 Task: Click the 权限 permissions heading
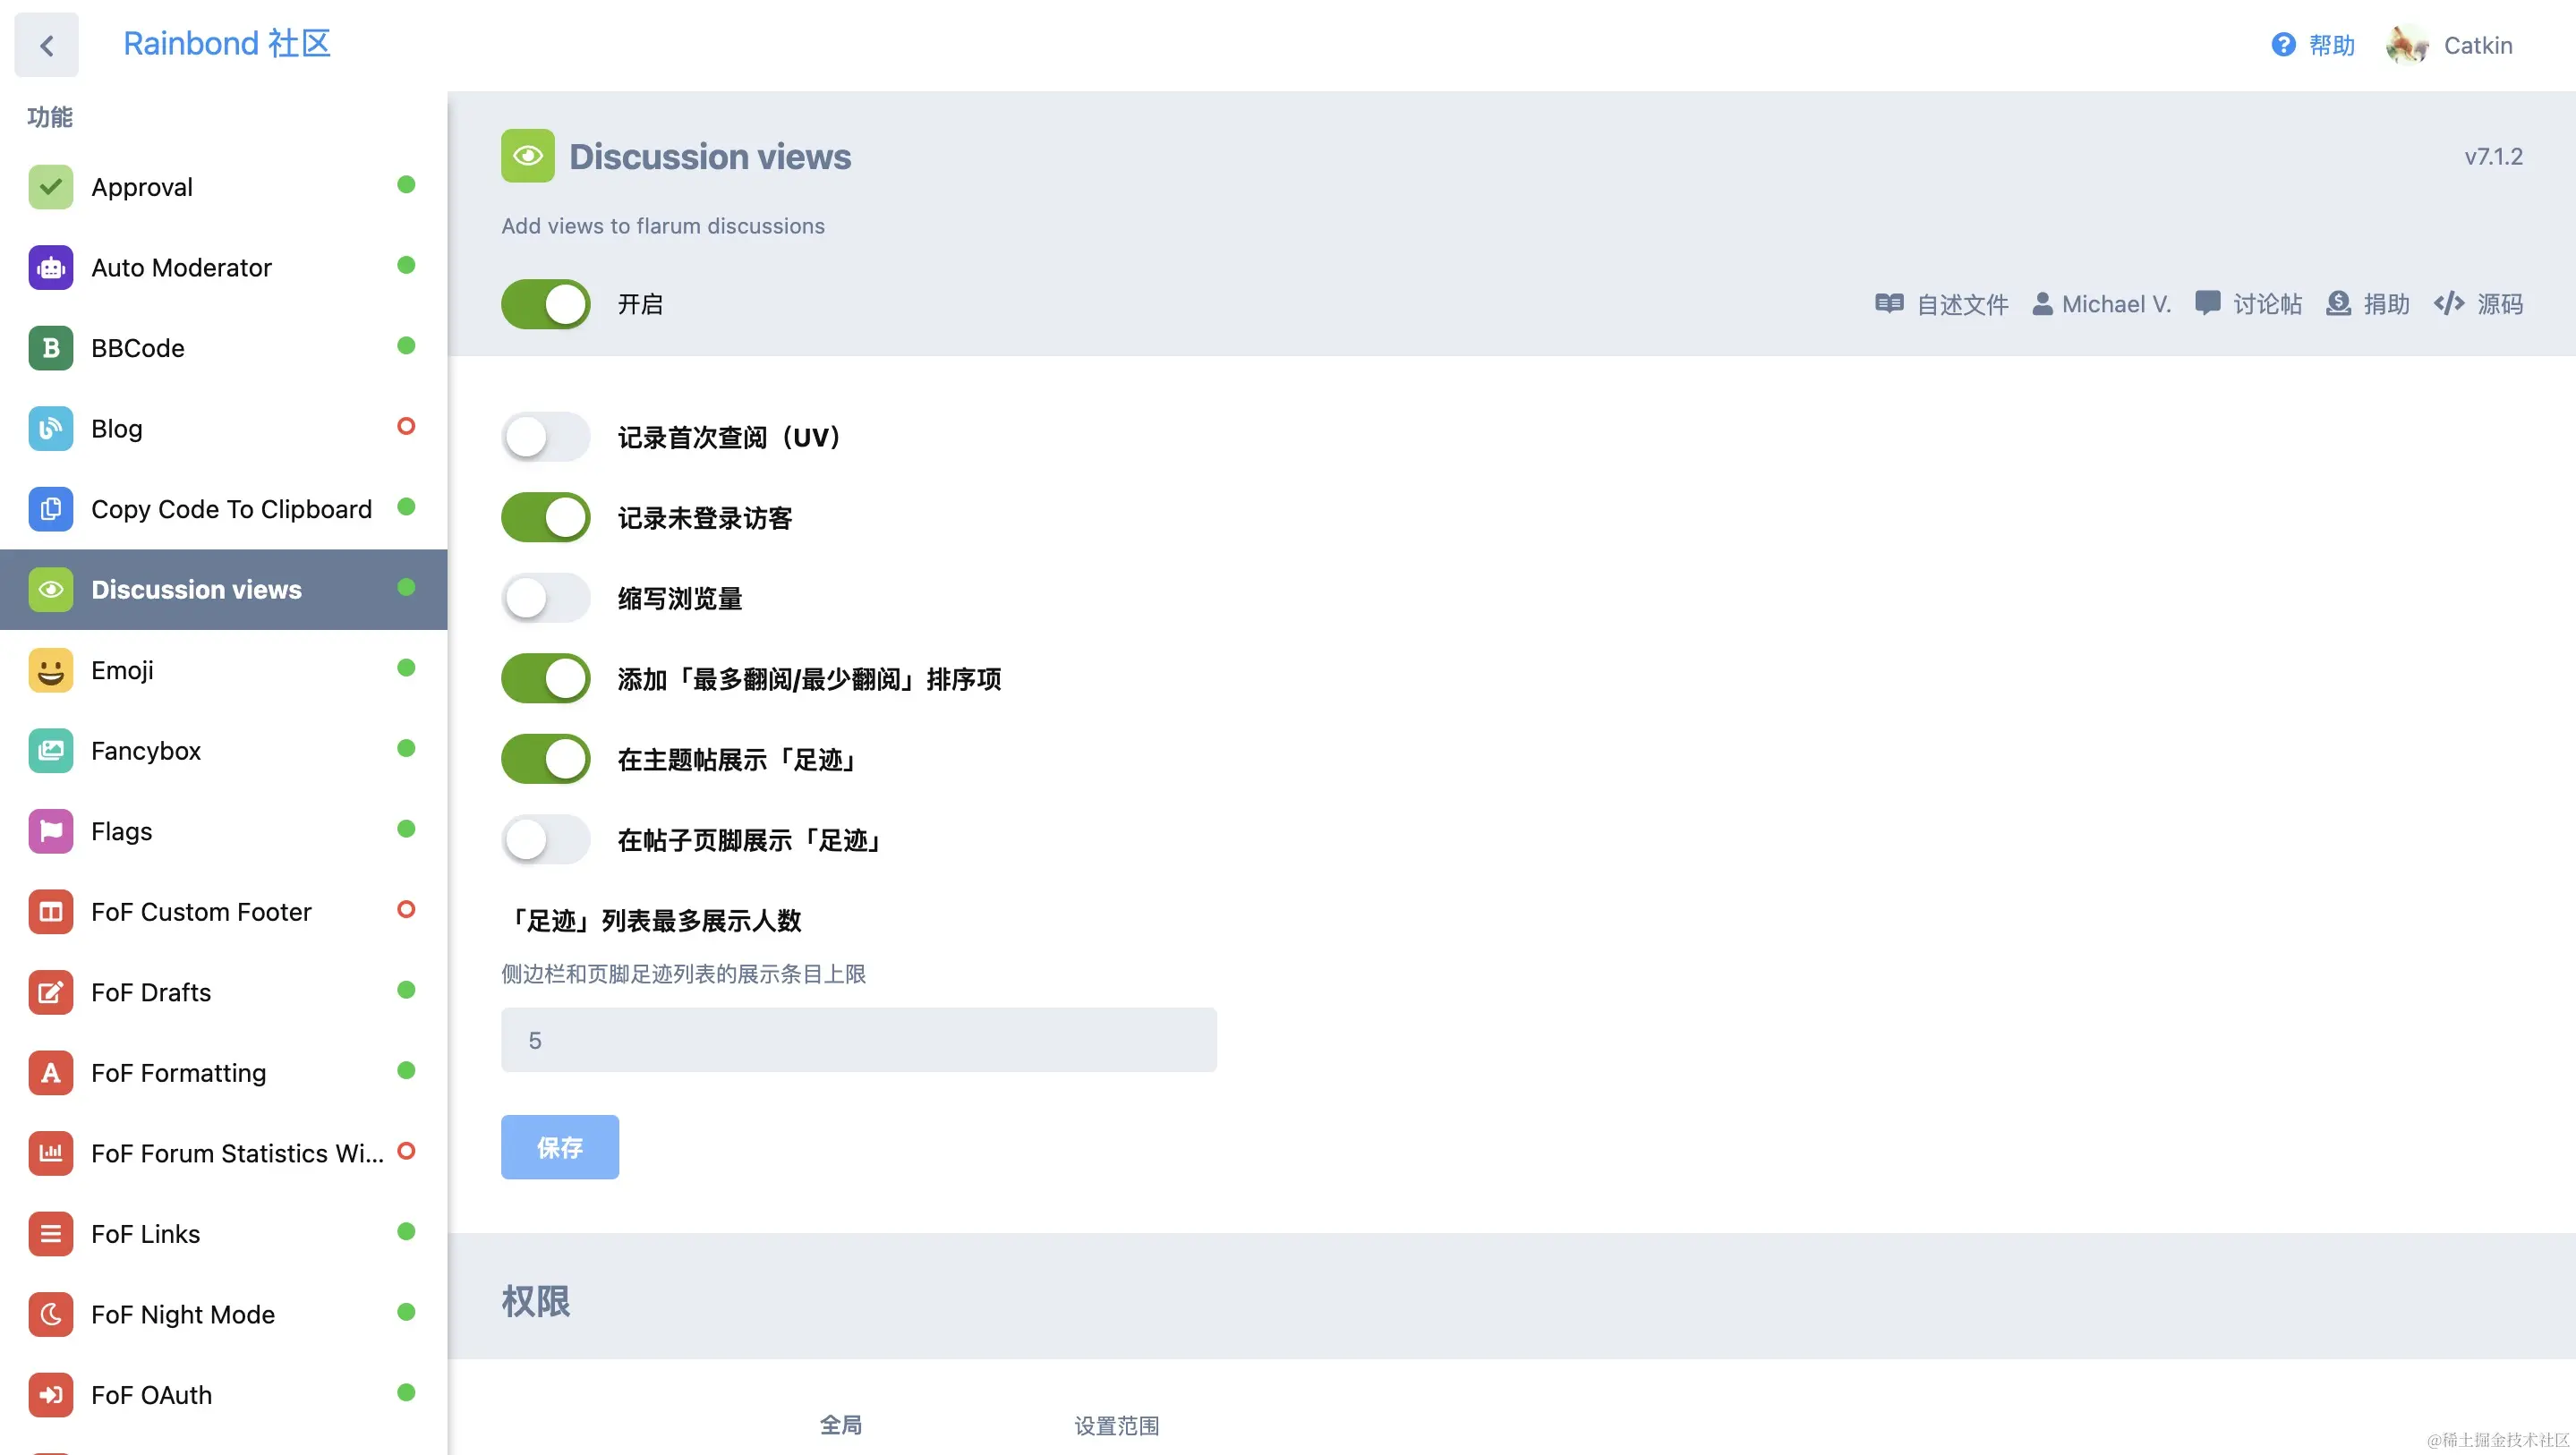pos(536,1301)
